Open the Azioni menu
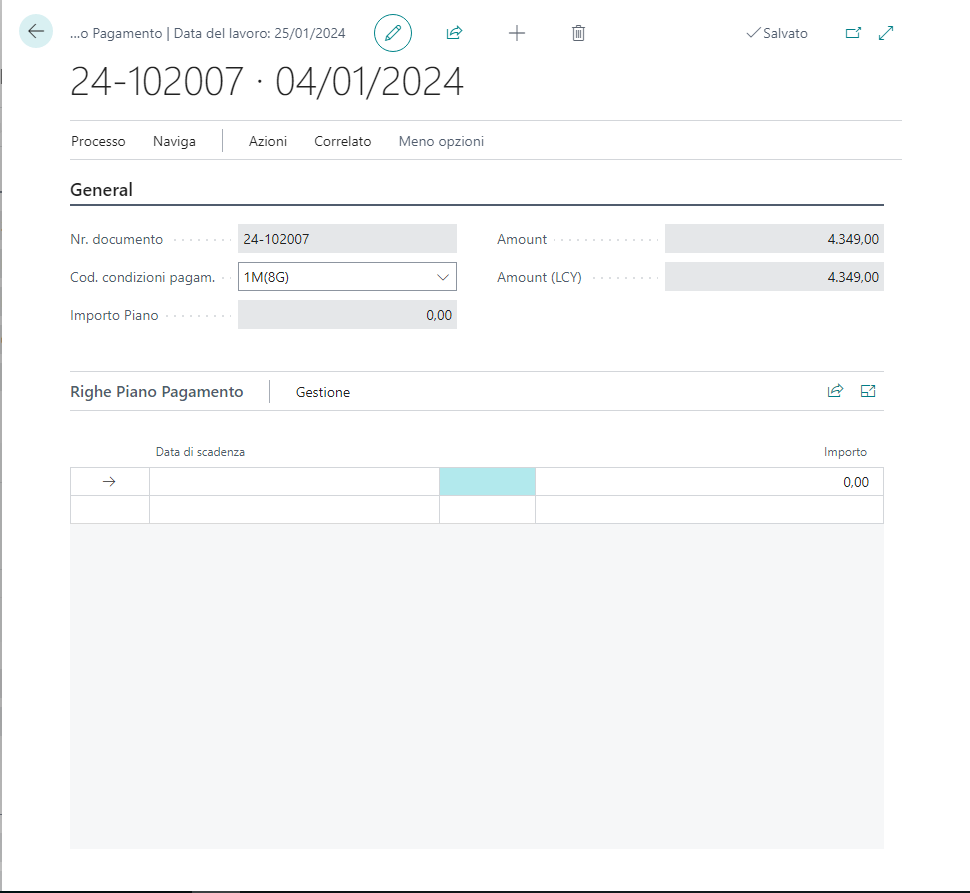 (x=268, y=141)
